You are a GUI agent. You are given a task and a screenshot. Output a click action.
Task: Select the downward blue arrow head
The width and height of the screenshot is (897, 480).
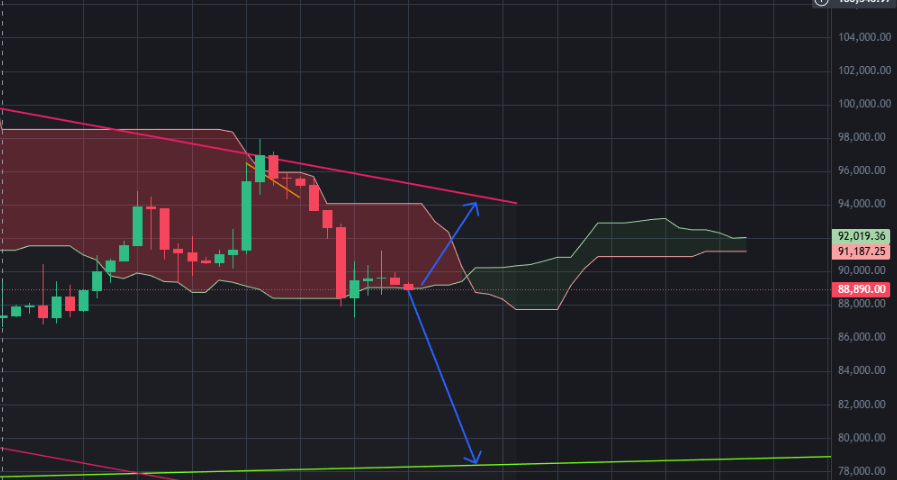pos(475,457)
